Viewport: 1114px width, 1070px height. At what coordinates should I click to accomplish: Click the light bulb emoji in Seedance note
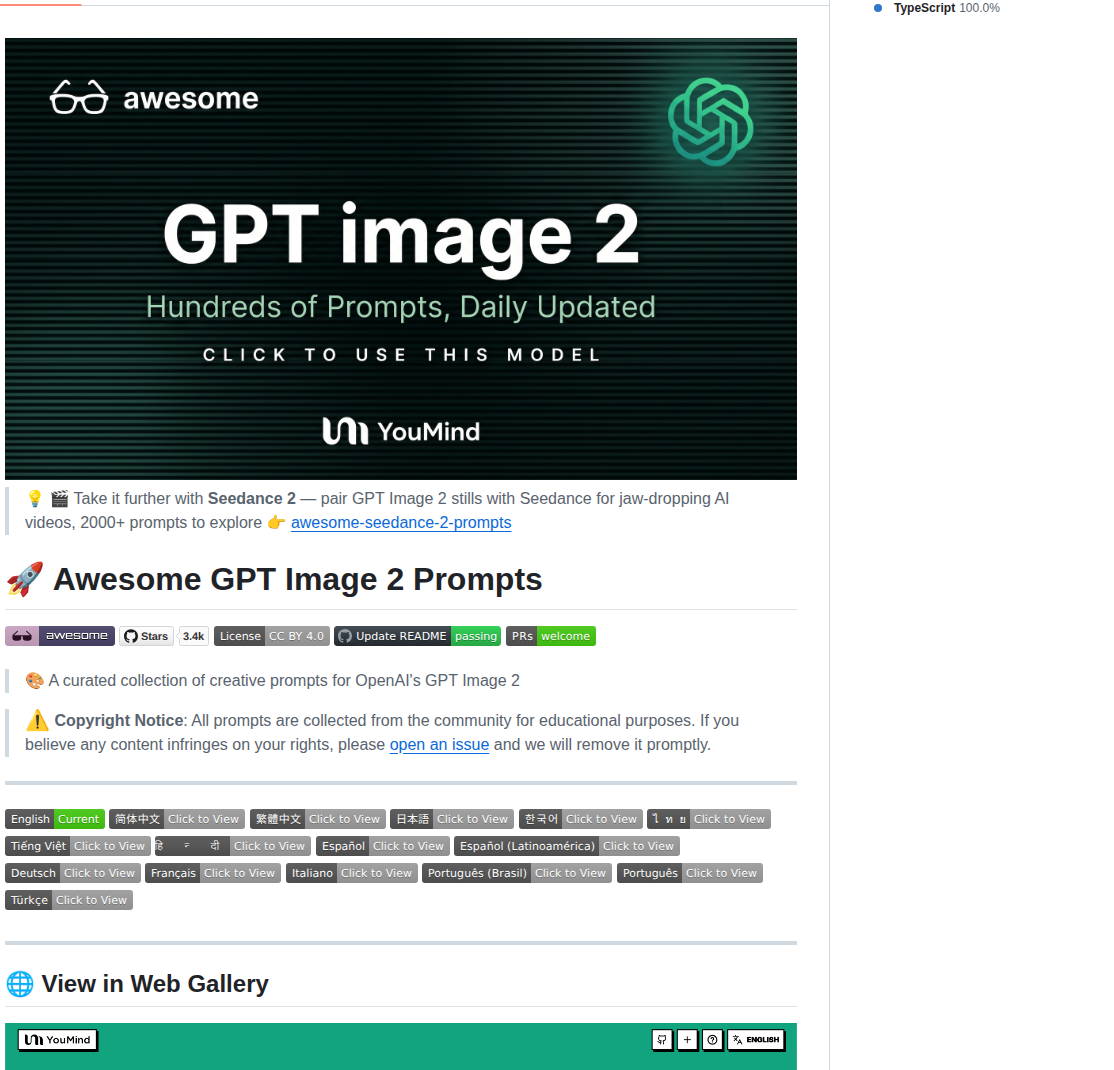35,499
